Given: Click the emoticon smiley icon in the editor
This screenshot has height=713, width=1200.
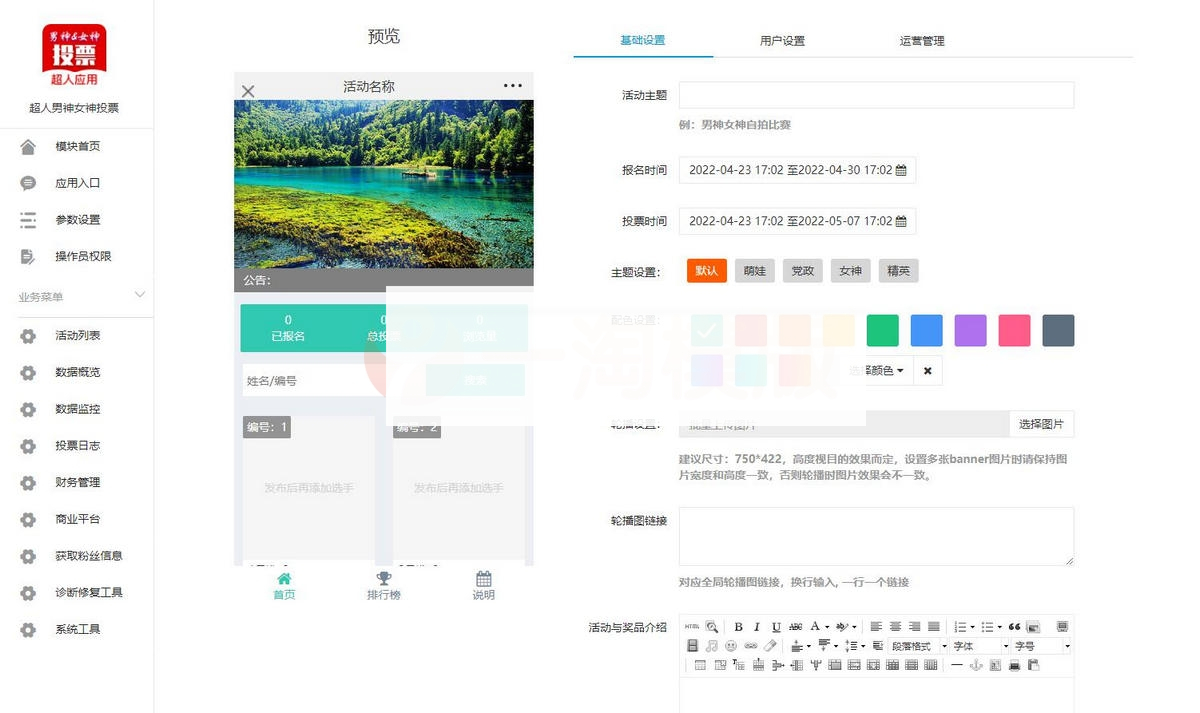Looking at the screenshot, I should coord(731,646).
